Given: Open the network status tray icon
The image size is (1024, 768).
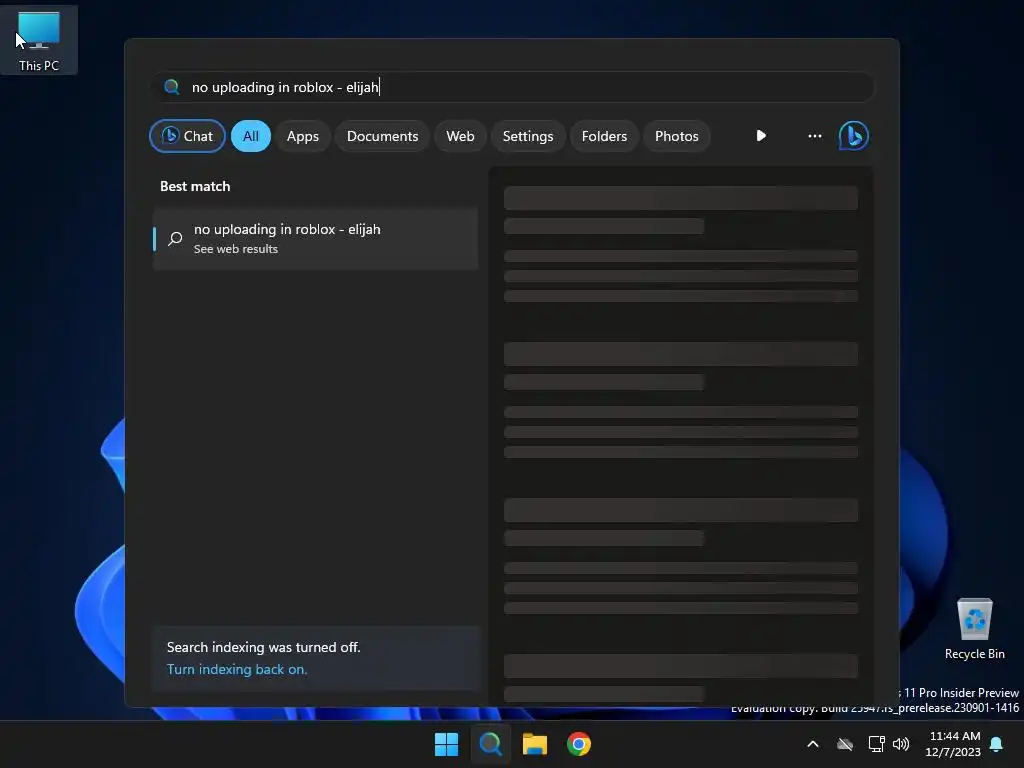Looking at the screenshot, I should [876, 744].
